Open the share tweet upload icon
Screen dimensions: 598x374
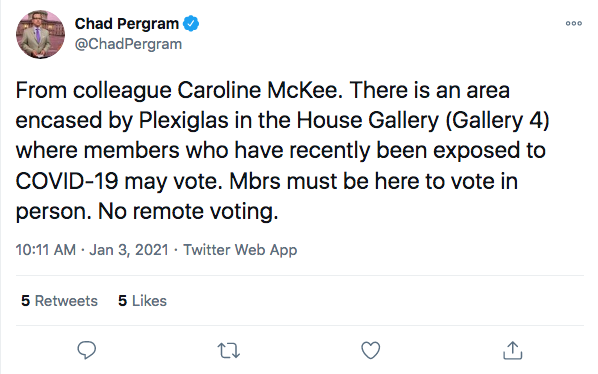(512, 350)
